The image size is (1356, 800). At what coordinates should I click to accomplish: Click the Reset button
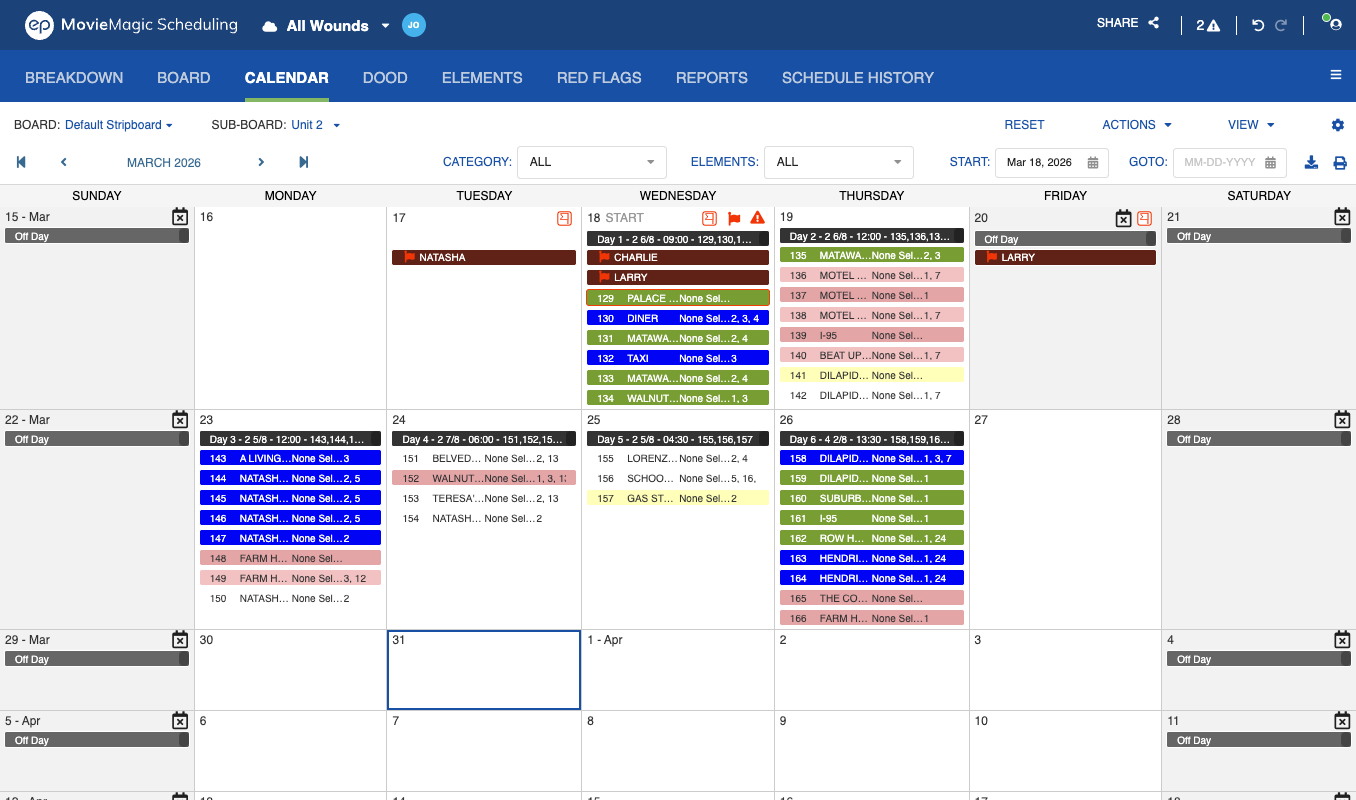point(1024,125)
